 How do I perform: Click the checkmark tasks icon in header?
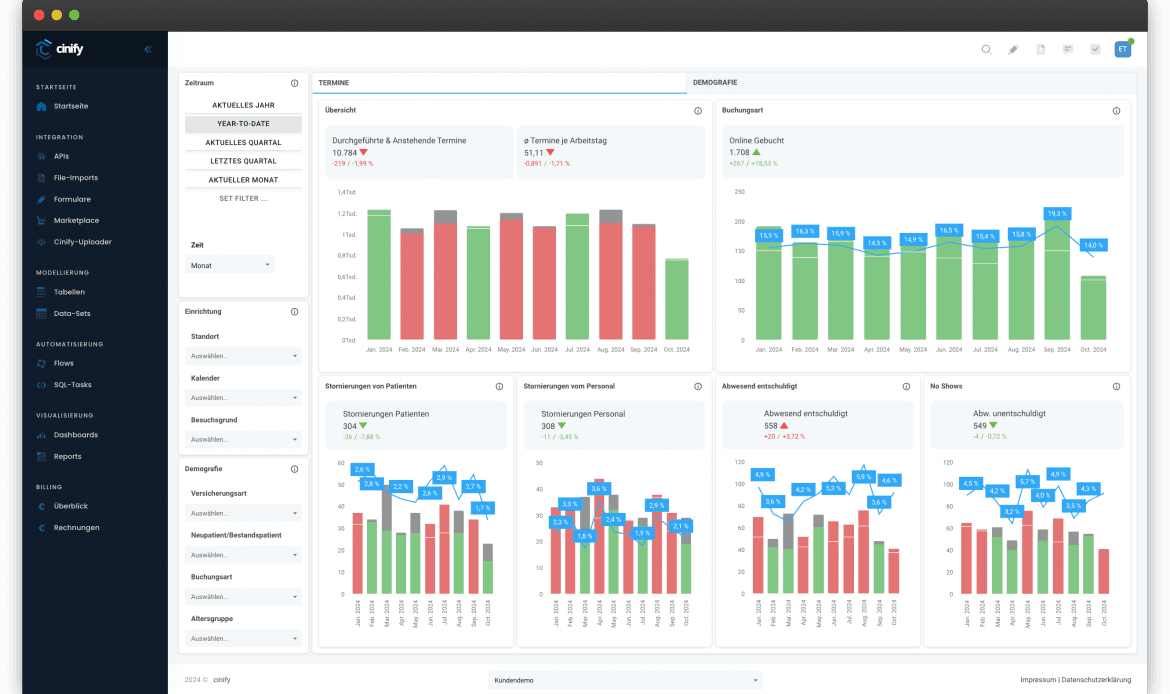click(x=1095, y=49)
